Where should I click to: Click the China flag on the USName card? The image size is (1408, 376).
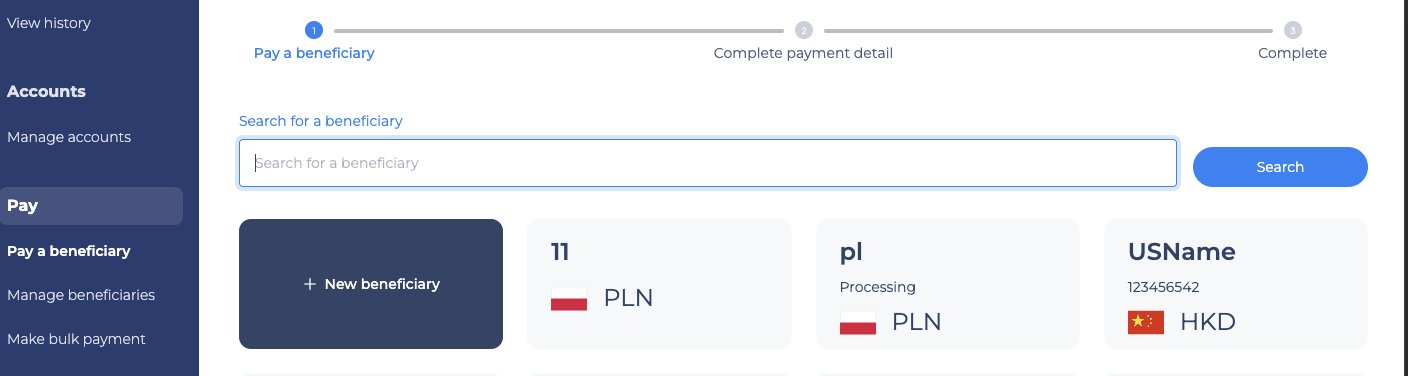pos(1146,322)
